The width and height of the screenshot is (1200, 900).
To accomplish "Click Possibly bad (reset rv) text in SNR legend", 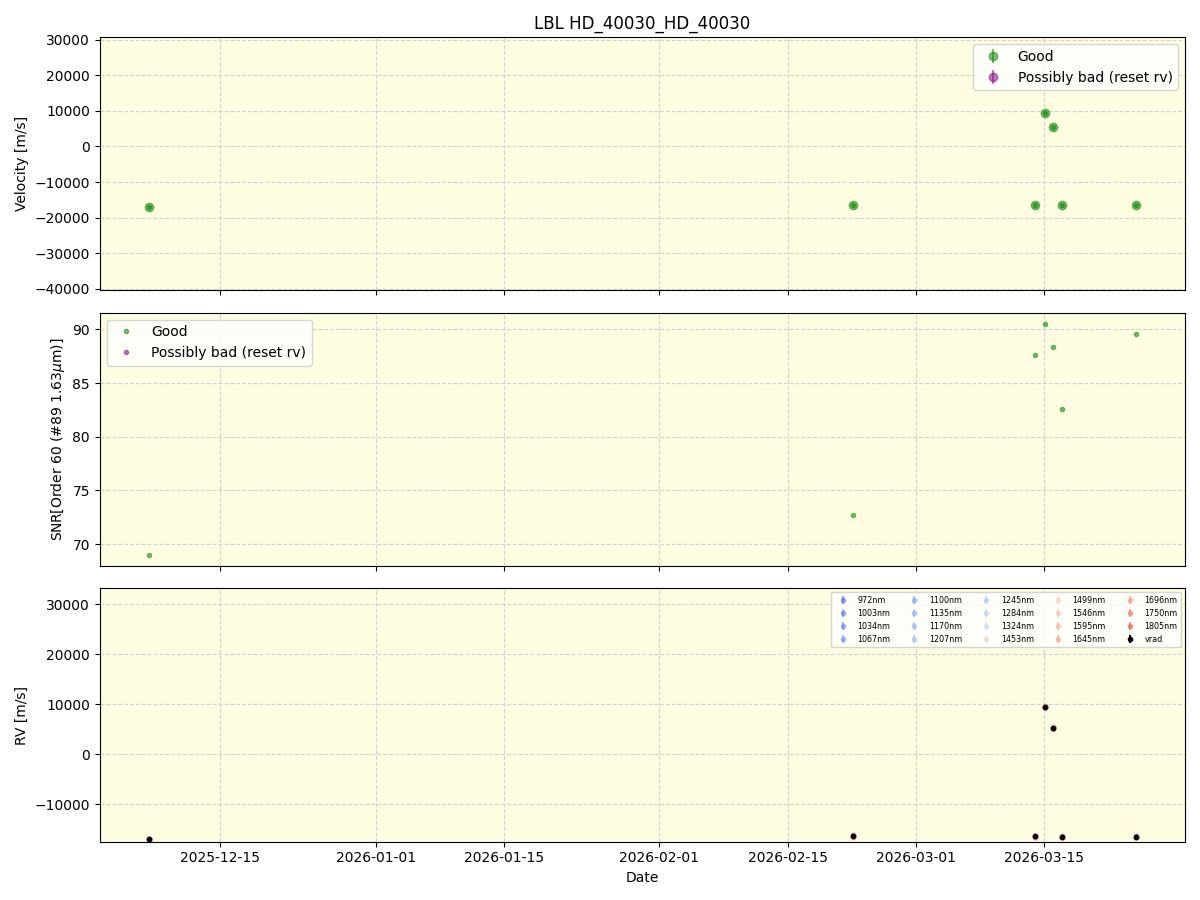I will (x=228, y=352).
